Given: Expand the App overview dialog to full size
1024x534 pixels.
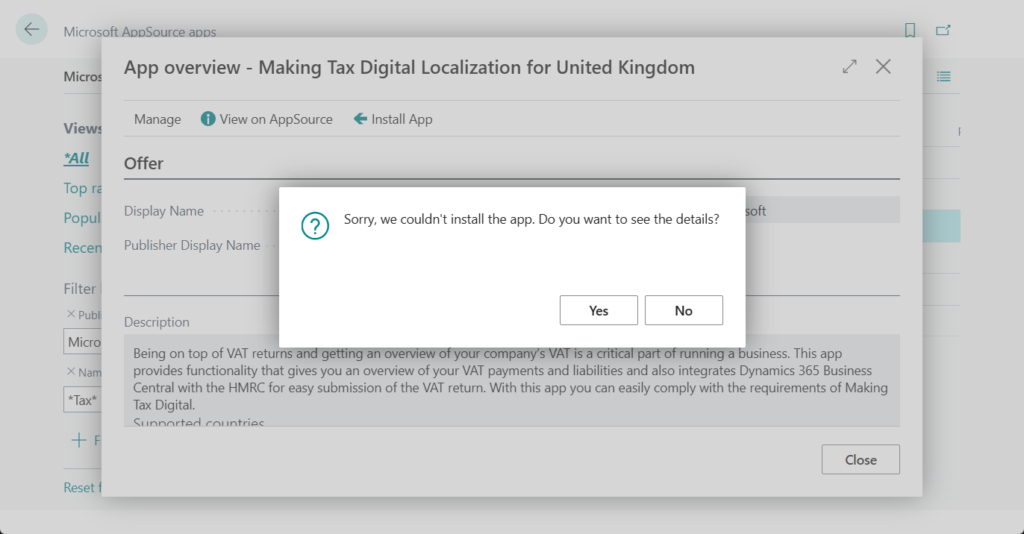Looking at the screenshot, I should point(849,67).
